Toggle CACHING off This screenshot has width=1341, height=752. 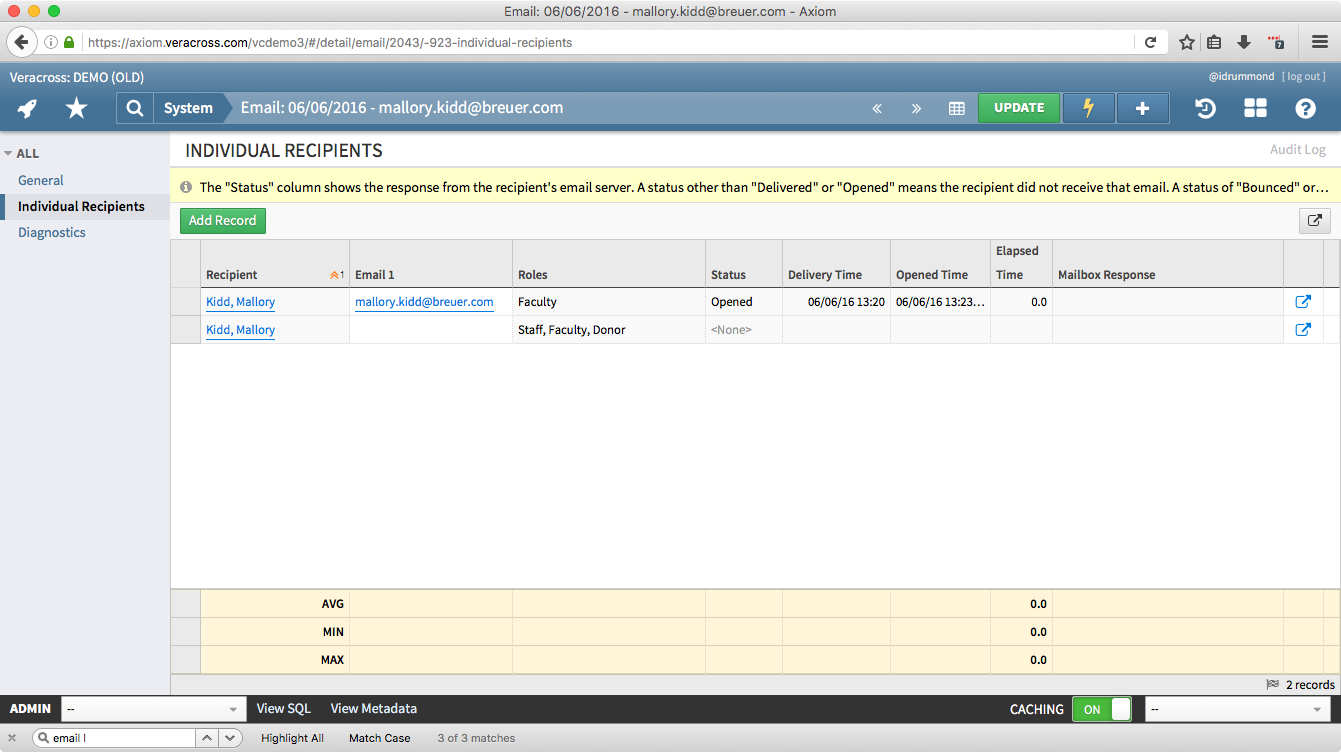[1101, 709]
